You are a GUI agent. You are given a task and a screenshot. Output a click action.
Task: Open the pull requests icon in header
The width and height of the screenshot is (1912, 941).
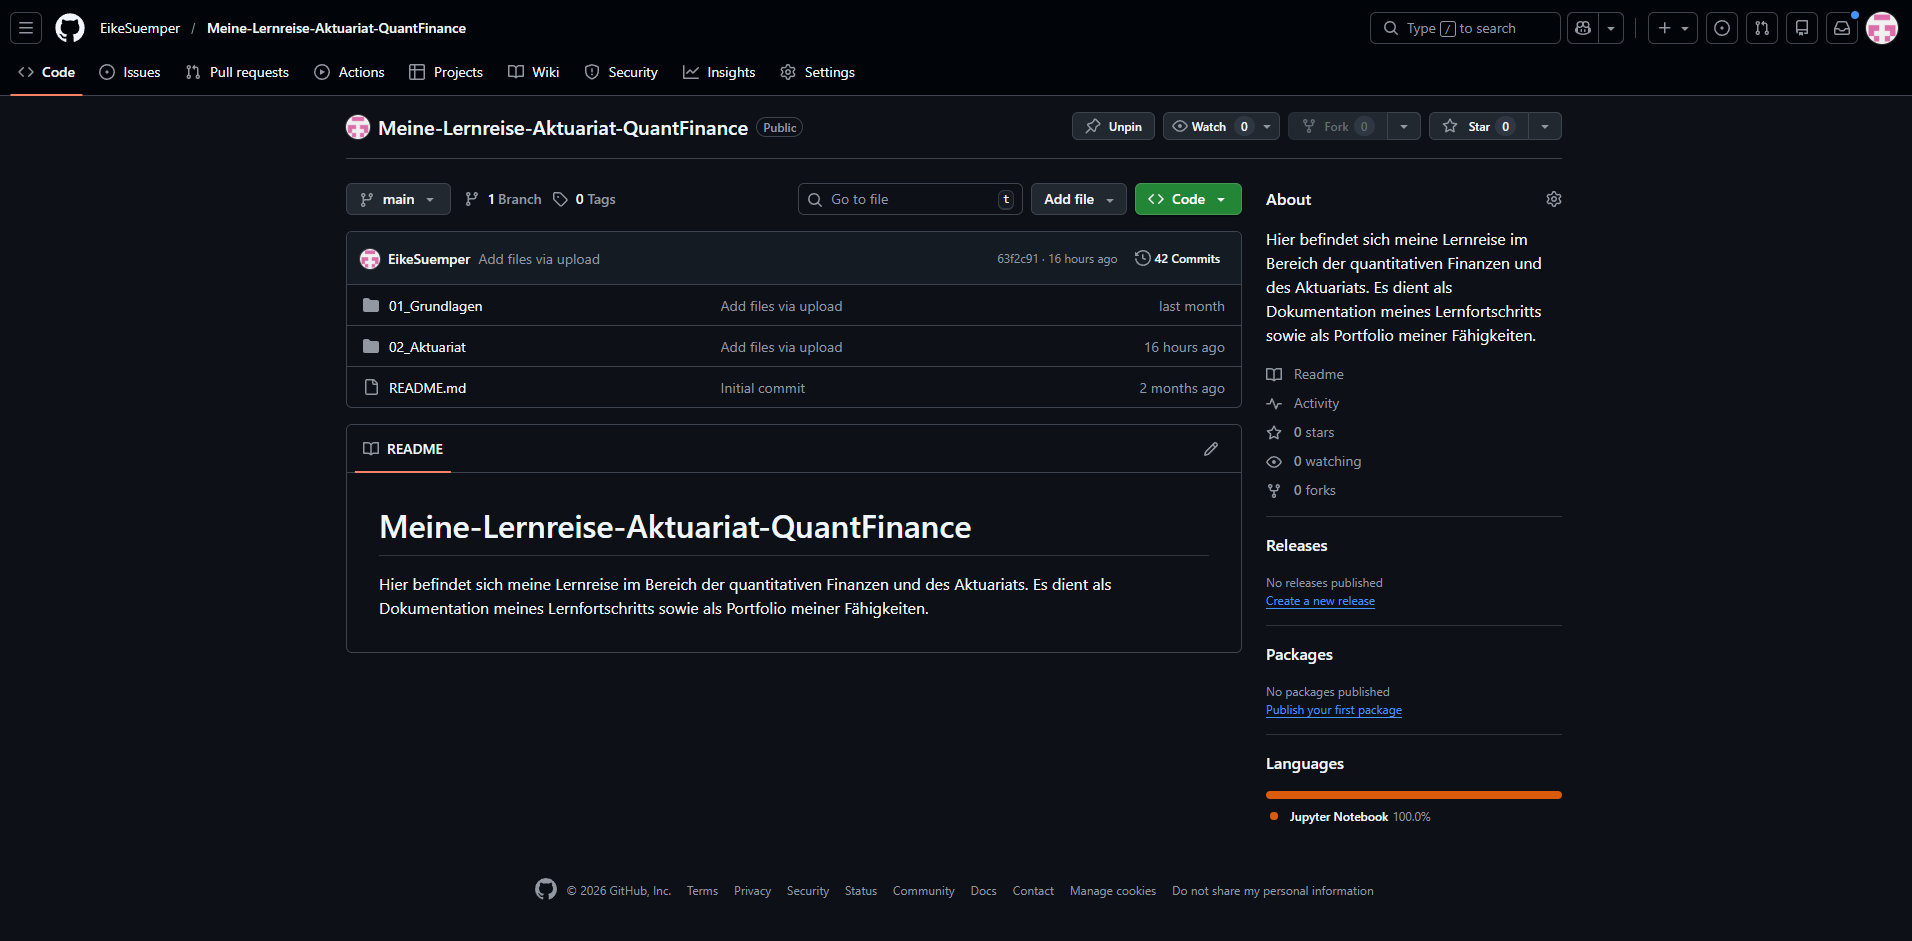pyautogui.click(x=1762, y=28)
